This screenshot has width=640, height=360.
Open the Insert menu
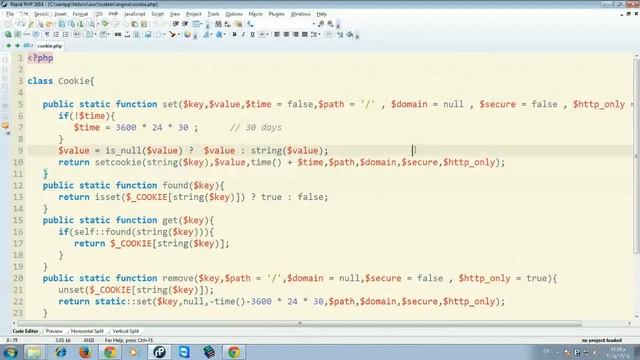[x=60, y=14]
